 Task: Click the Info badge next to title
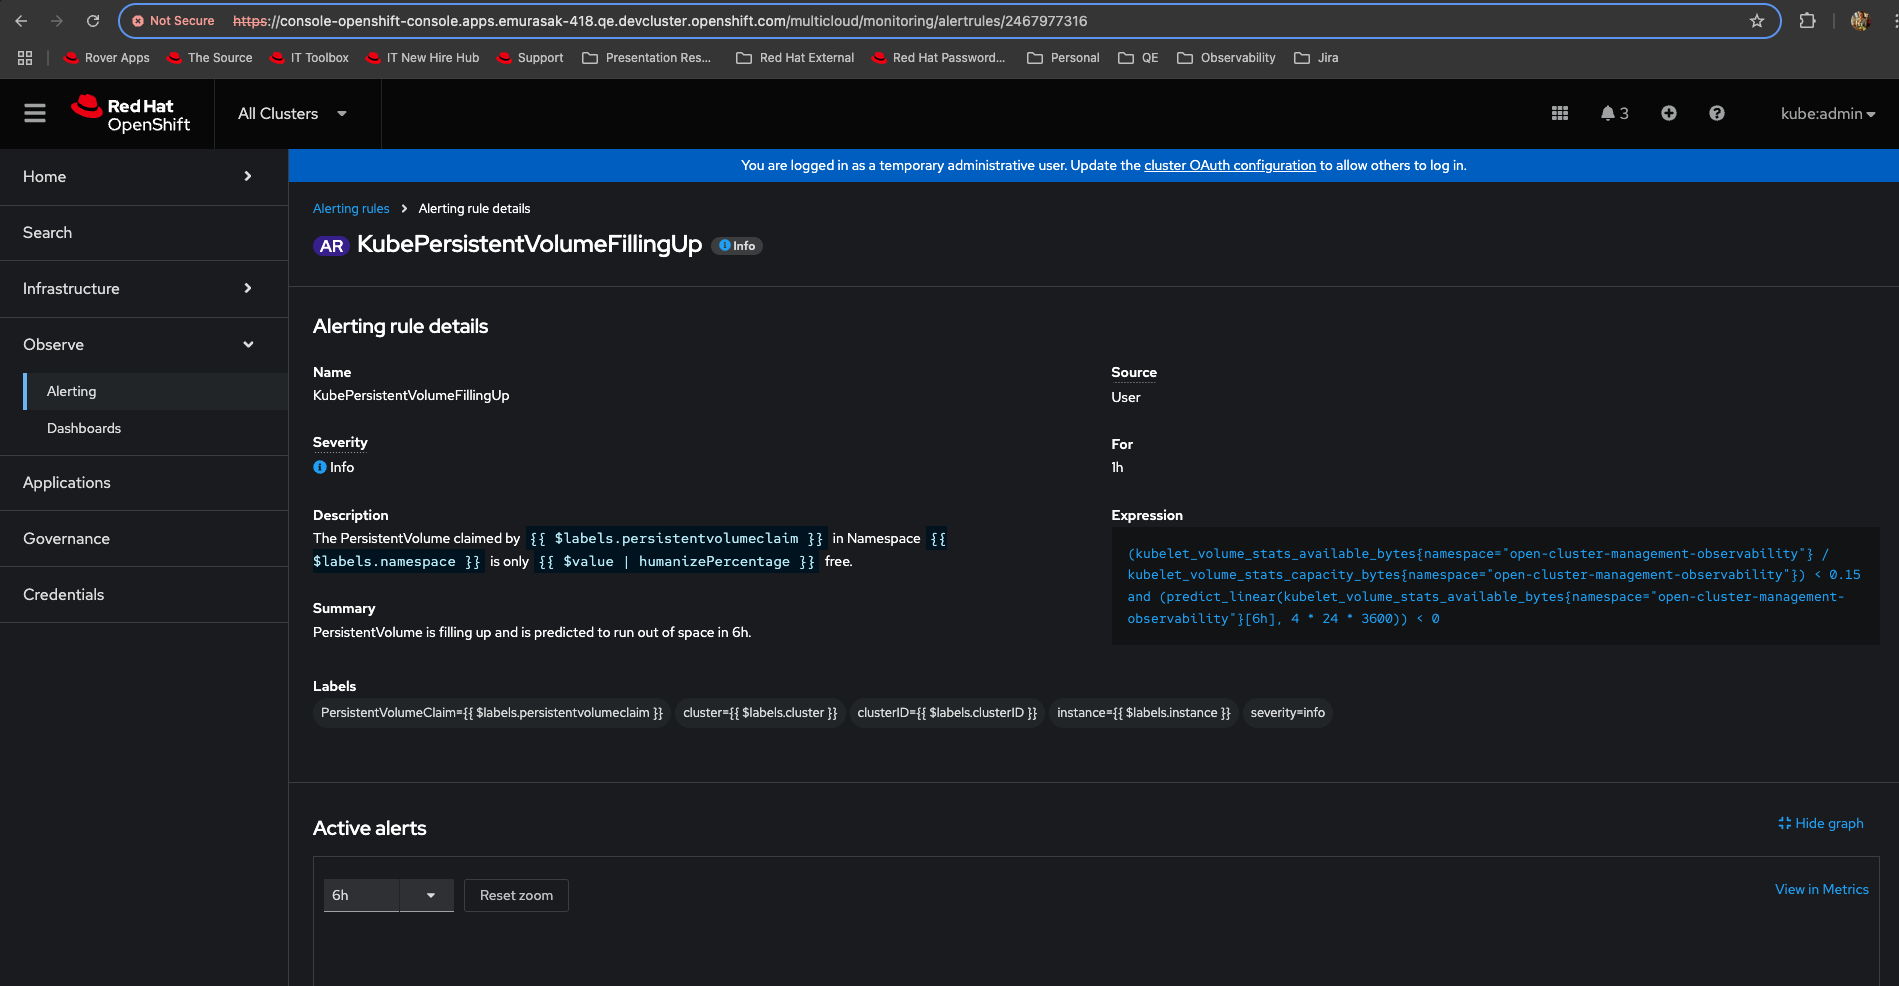737,246
